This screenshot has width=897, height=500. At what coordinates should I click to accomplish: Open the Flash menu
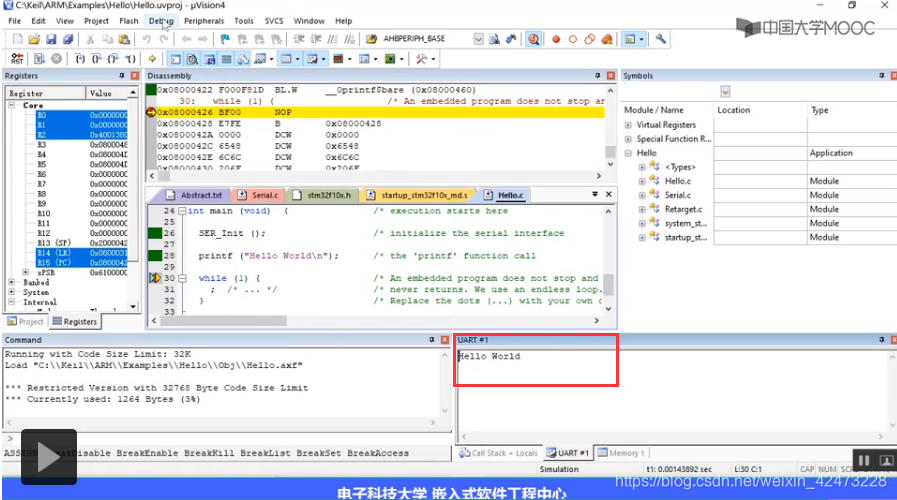(x=129, y=21)
